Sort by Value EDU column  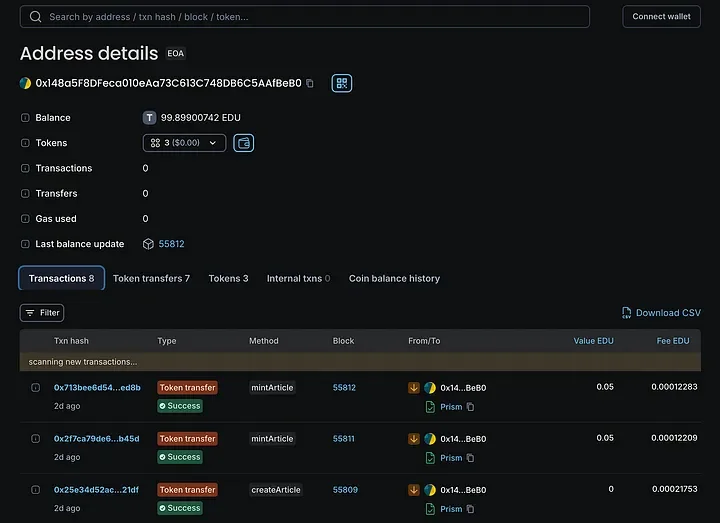tap(593, 341)
